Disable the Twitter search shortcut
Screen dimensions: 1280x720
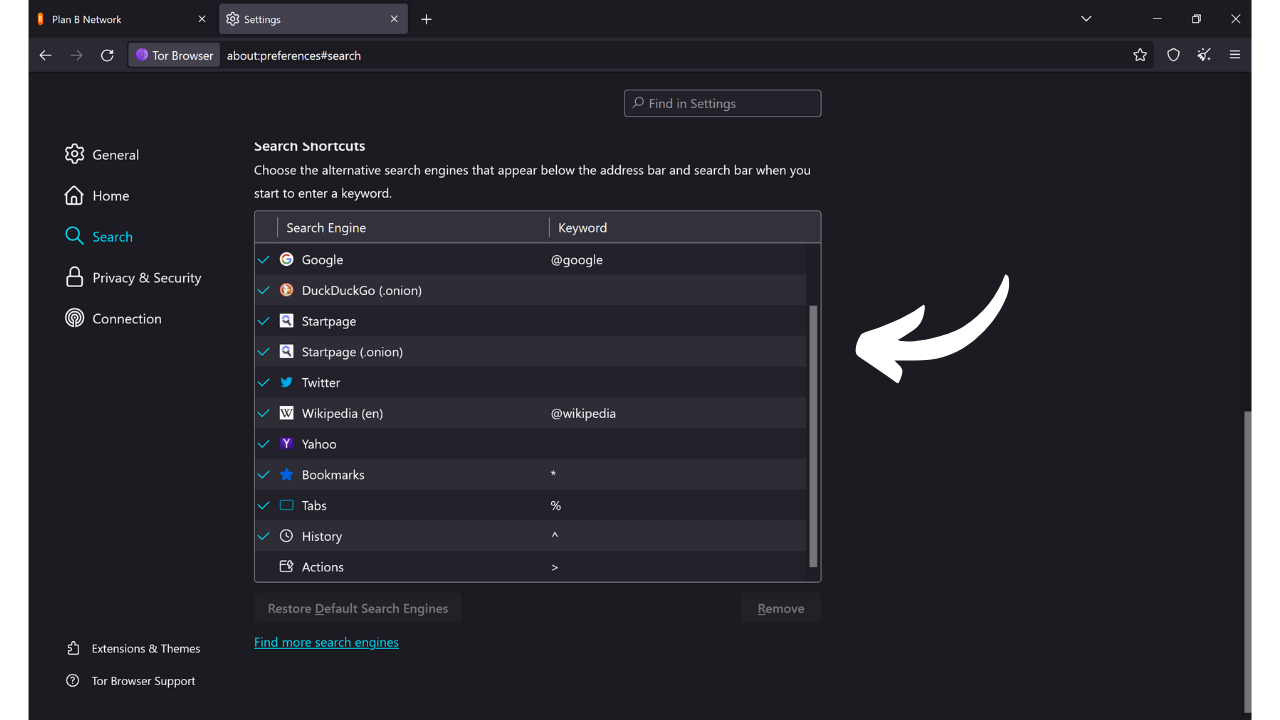click(x=263, y=382)
